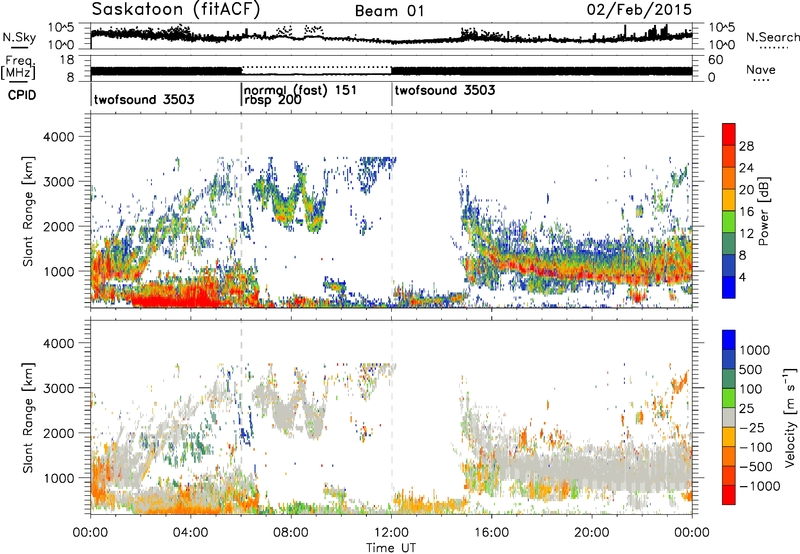Click the 'Power [dB]' colorbar label
Screen dimensions: 800x554
point(763,211)
